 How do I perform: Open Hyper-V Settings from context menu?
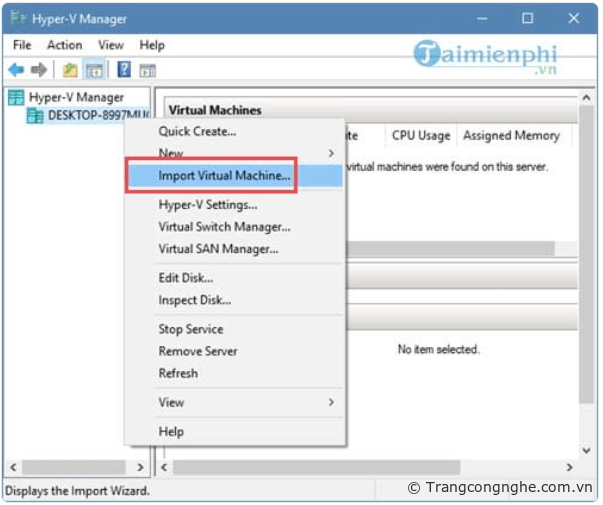coord(208,204)
